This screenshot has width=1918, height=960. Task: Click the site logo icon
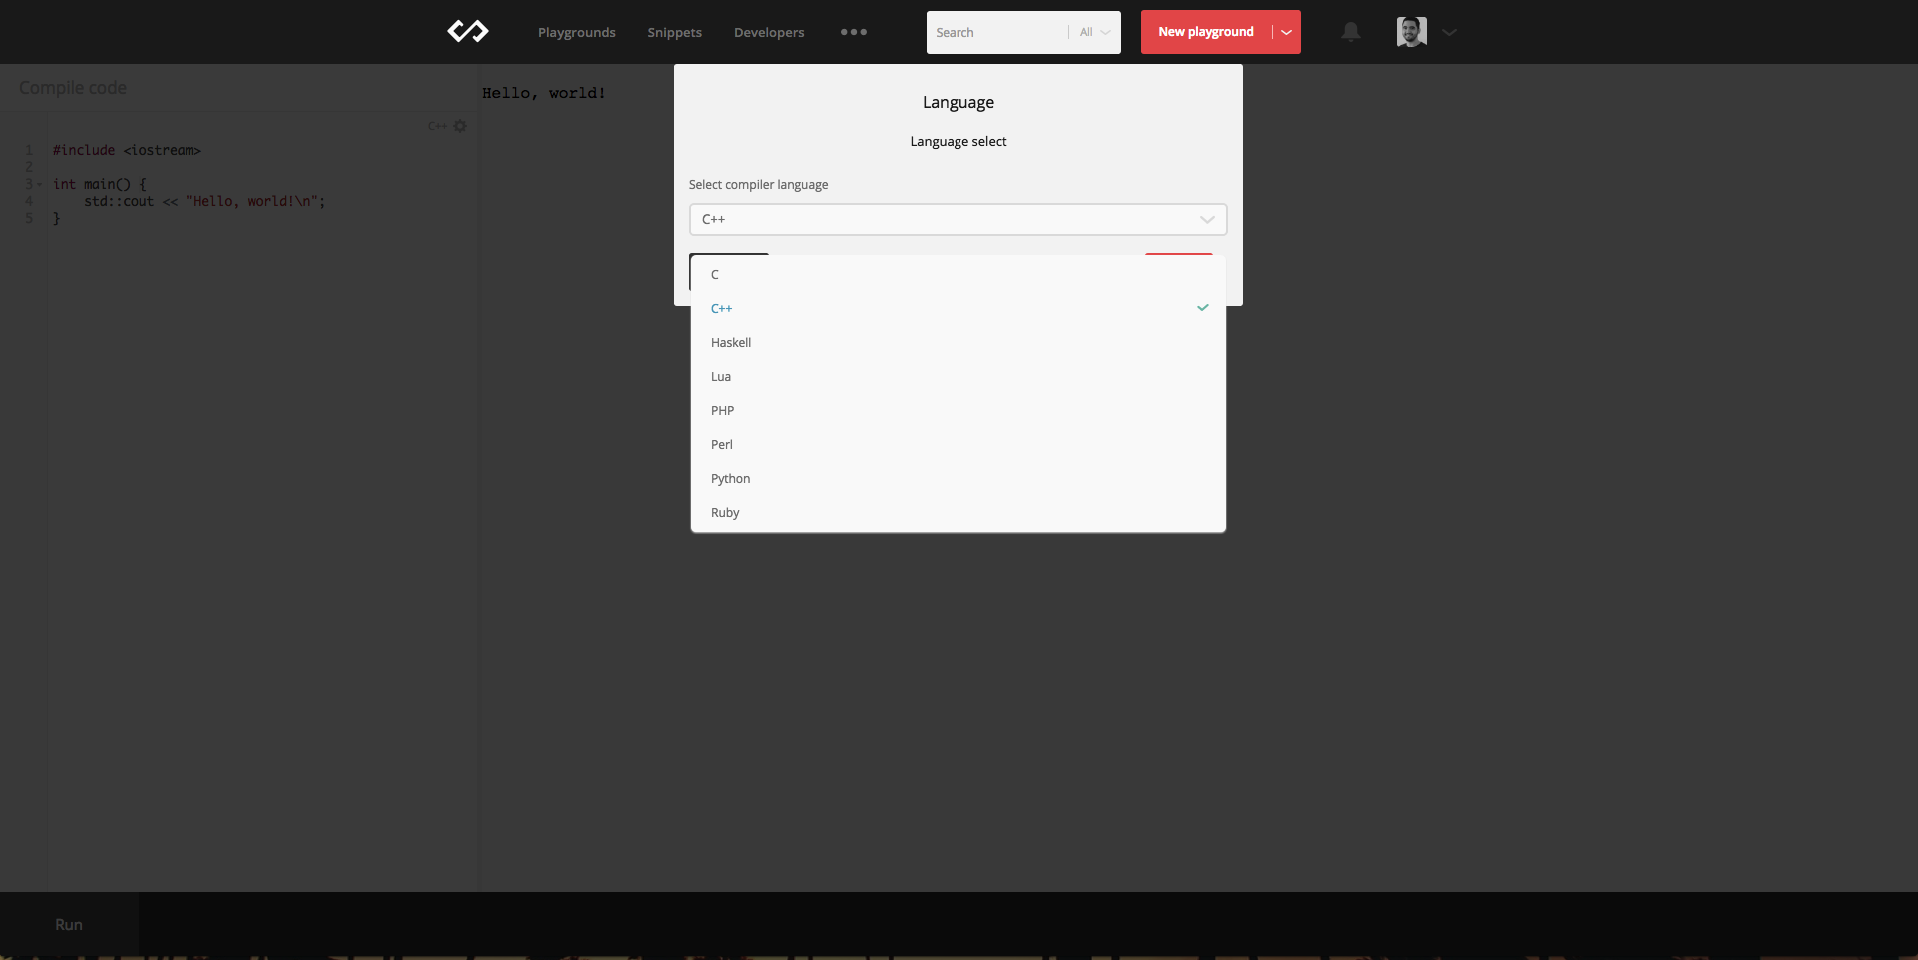(467, 32)
